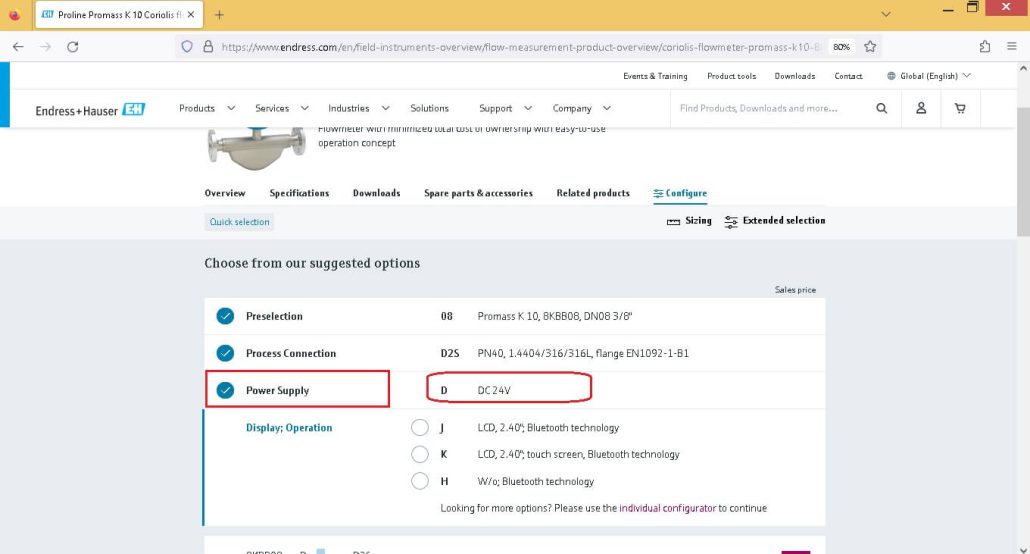
Task: Expand the Support menu chevron
Action: tap(528, 108)
